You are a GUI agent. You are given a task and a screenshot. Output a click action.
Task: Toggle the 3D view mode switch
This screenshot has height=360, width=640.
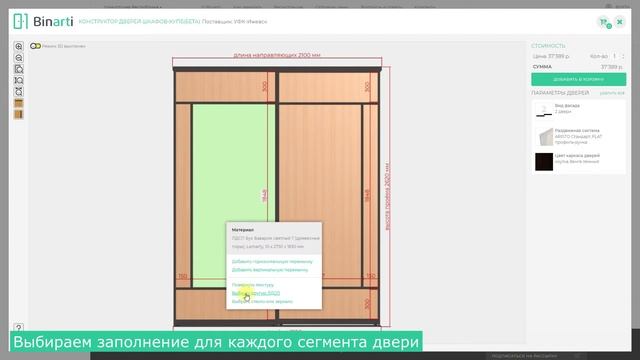[35, 46]
